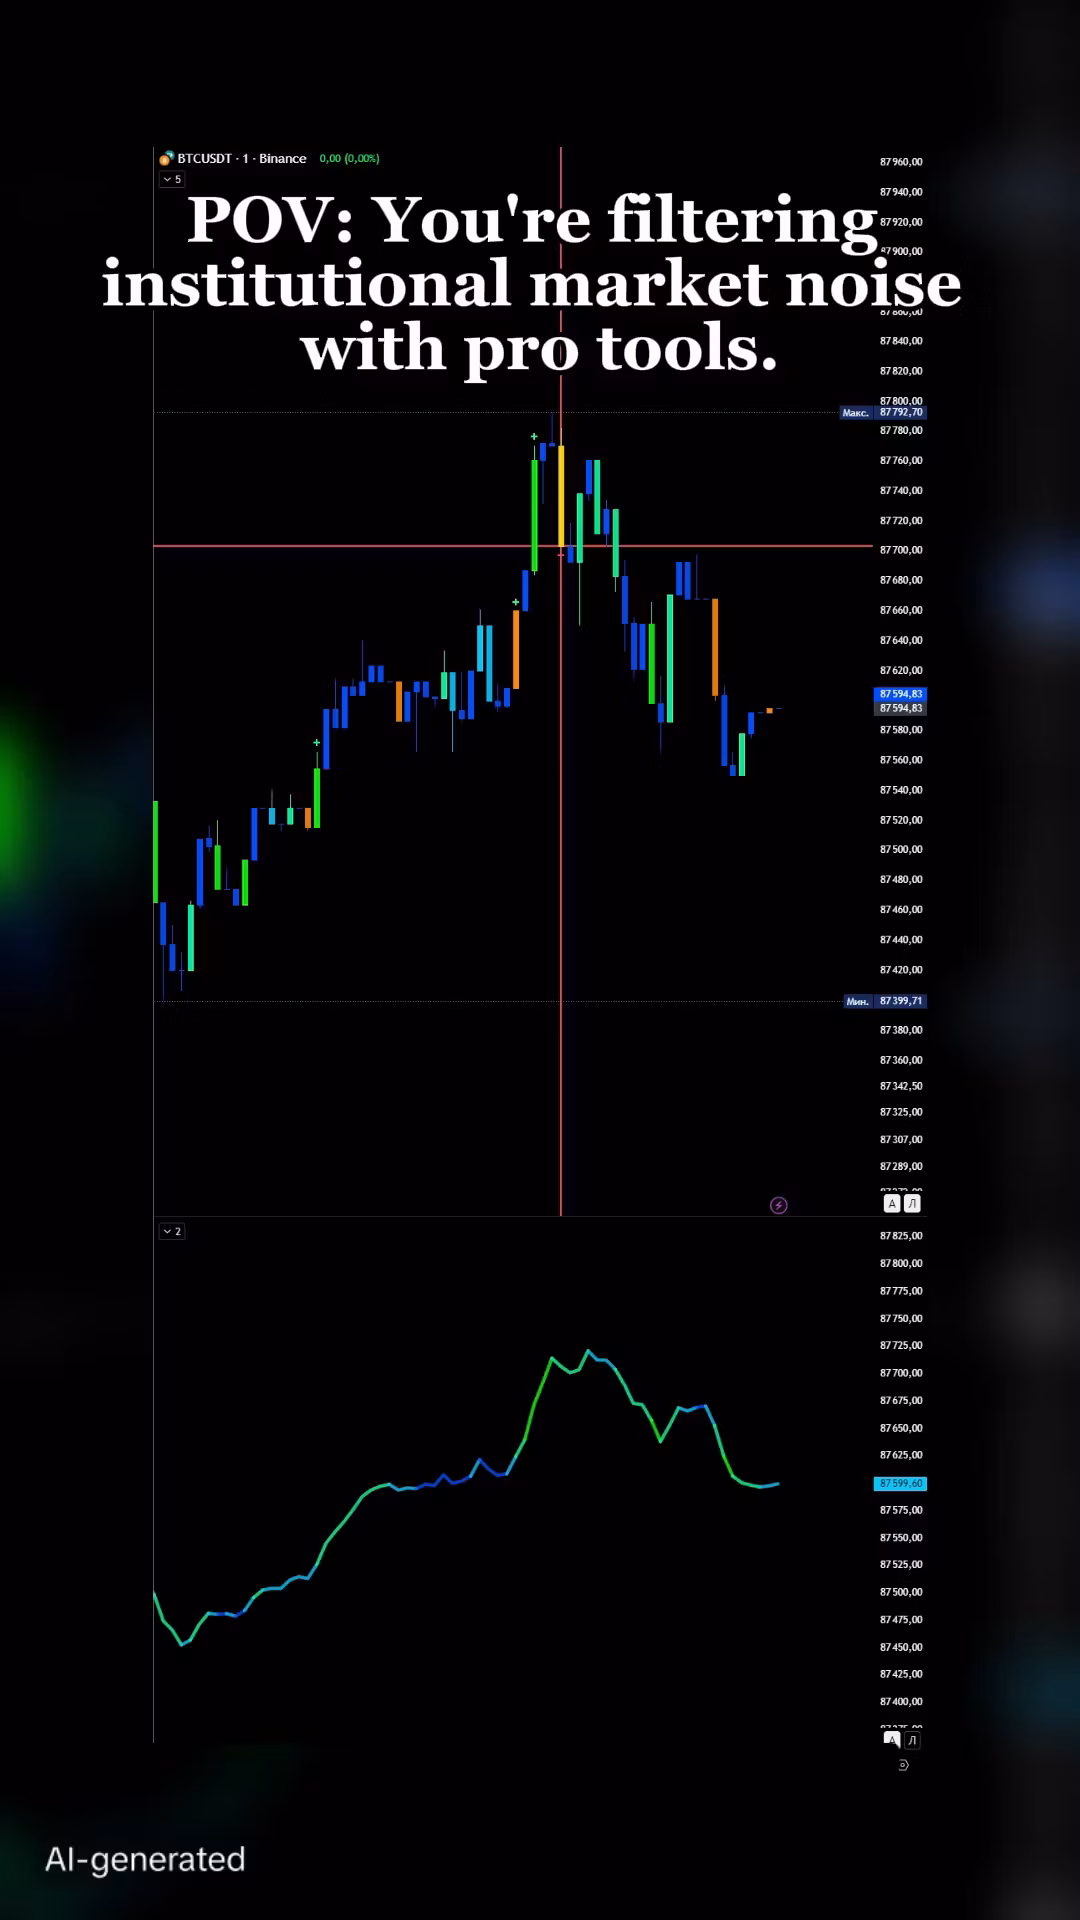Select the gray 87 594,83 price label
This screenshot has width=1080, height=1920.
point(900,708)
